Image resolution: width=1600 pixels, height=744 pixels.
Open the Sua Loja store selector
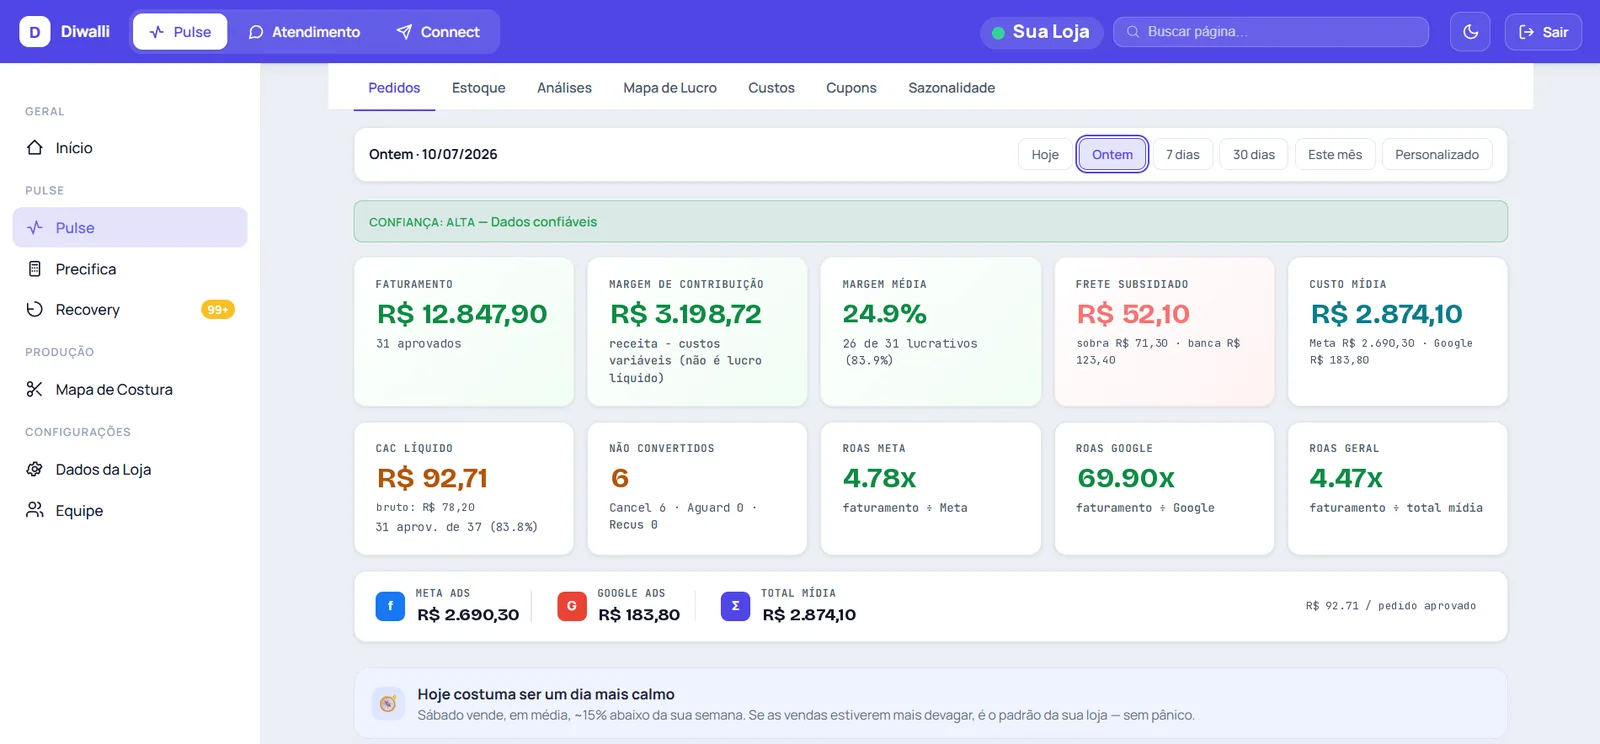point(1041,32)
